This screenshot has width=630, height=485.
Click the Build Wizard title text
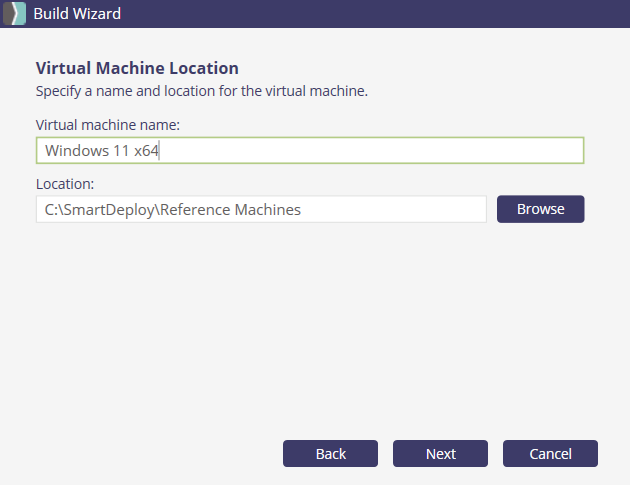(79, 15)
